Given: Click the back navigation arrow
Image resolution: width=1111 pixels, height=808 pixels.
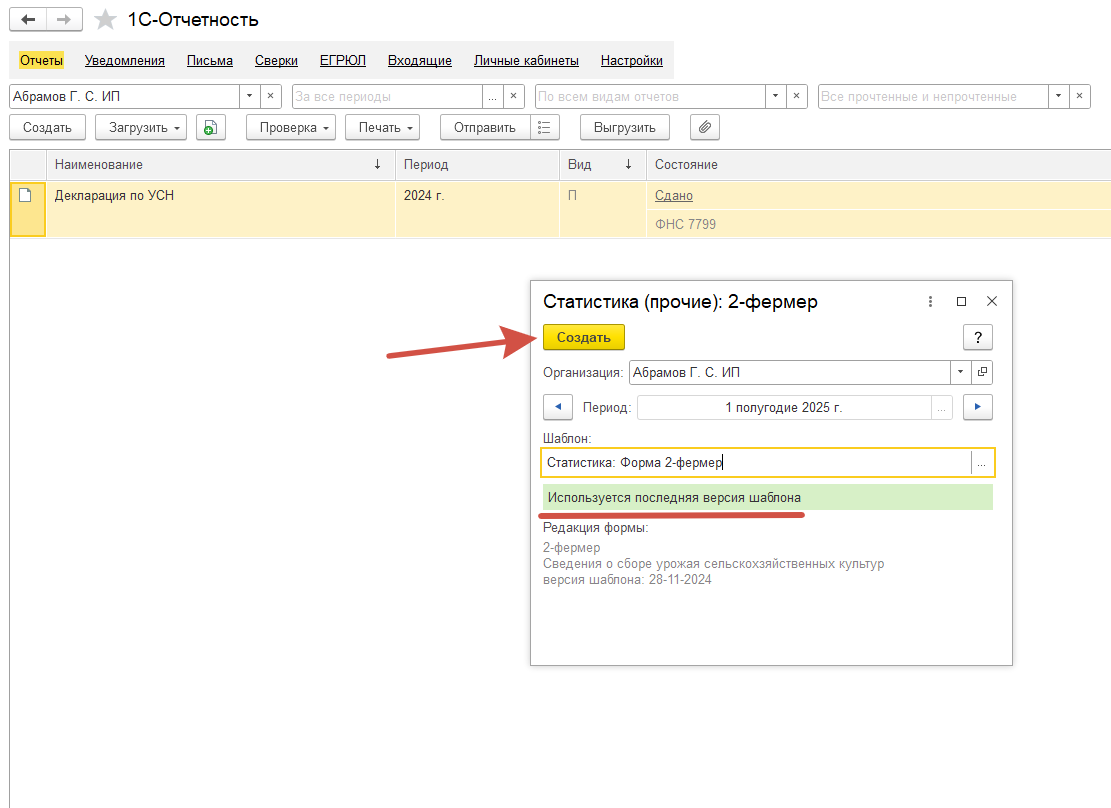Looking at the screenshot, I should (28, 20).
